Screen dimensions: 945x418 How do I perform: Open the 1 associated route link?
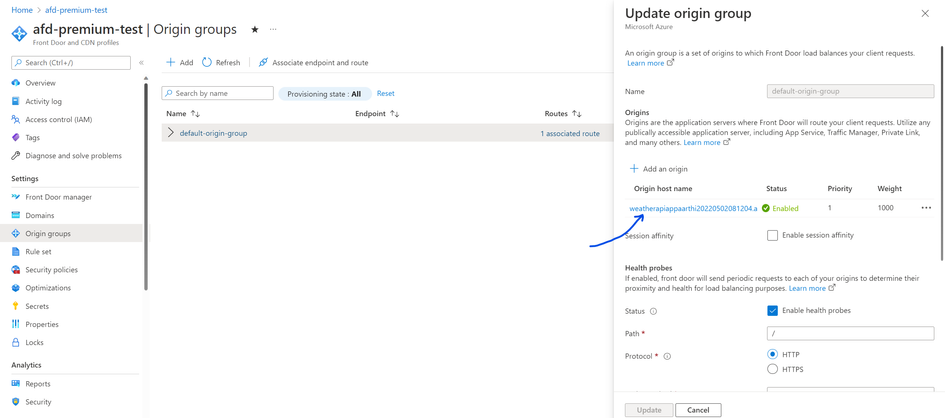click(570, 134)
